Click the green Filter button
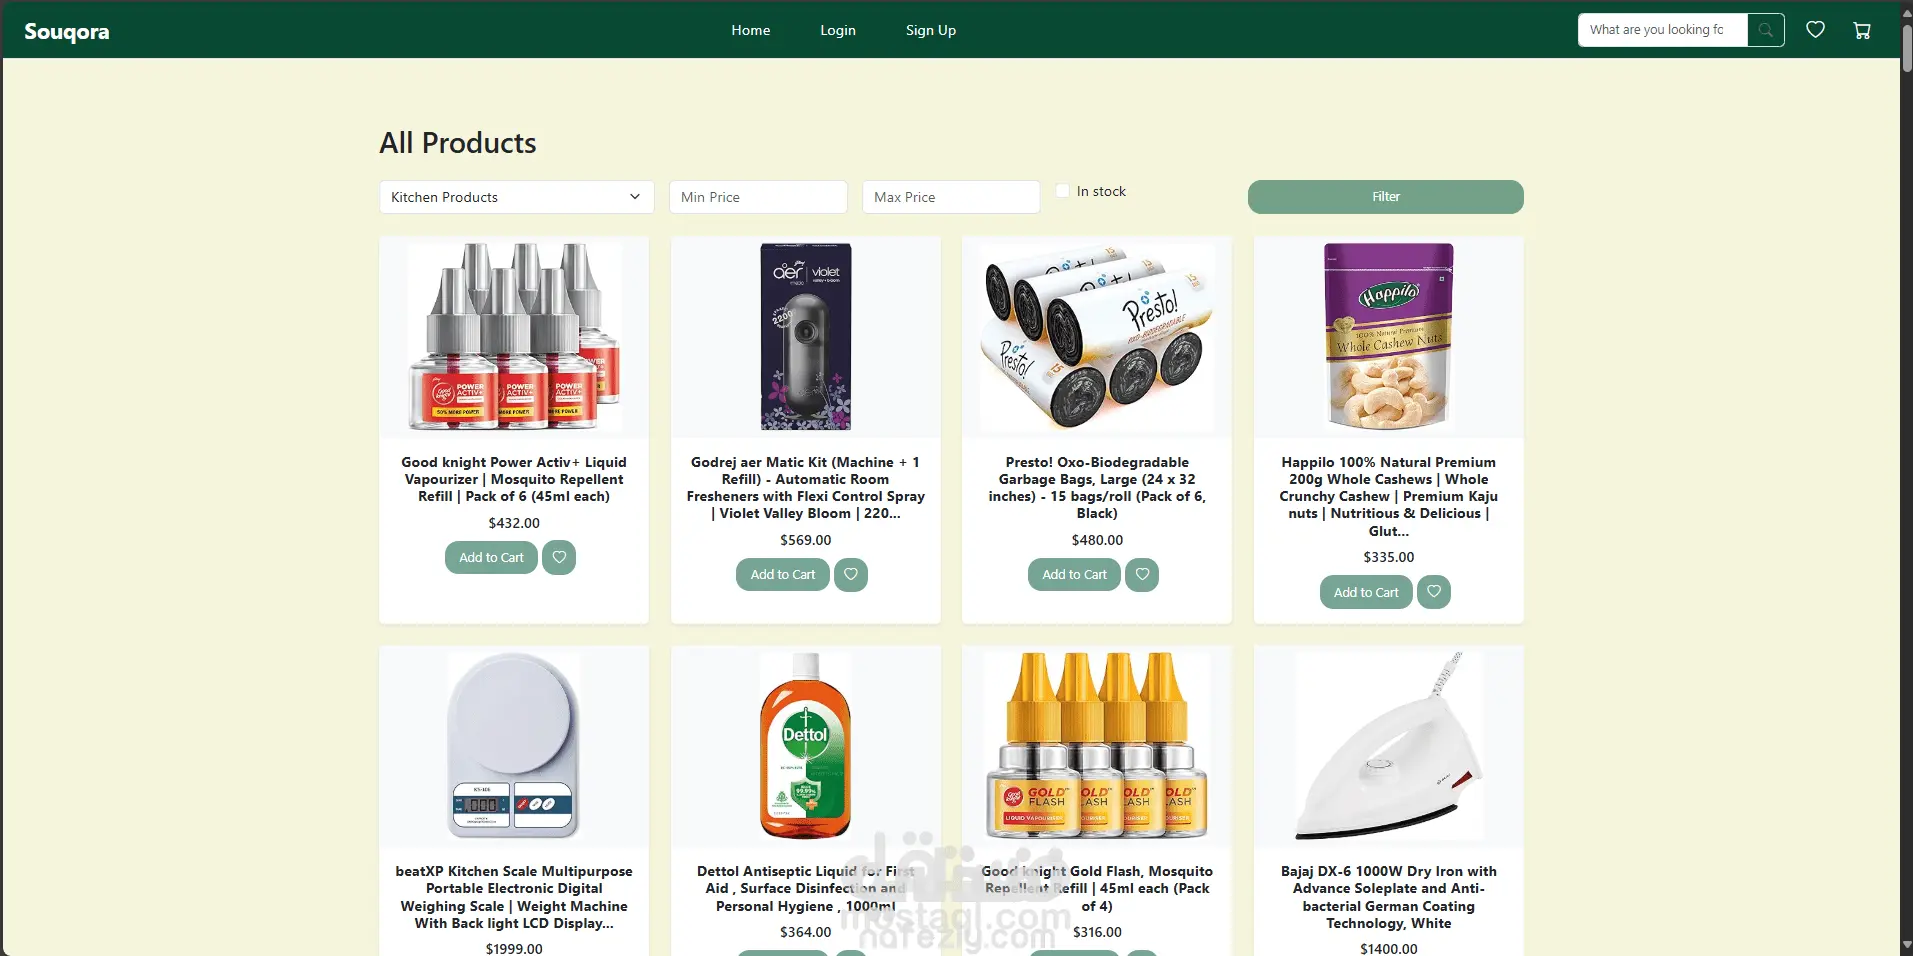This screenshot has height=956, width=1913. click(1386, 197)
